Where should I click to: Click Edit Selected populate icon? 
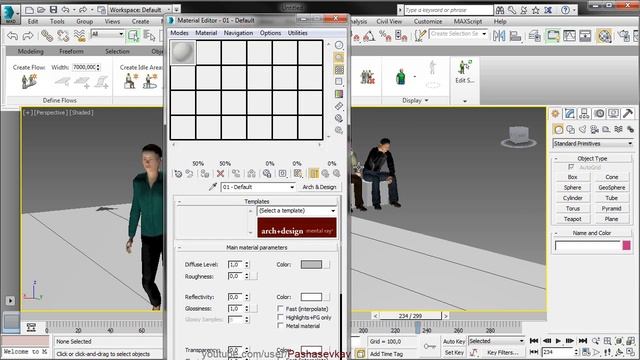tap(465, 72)
